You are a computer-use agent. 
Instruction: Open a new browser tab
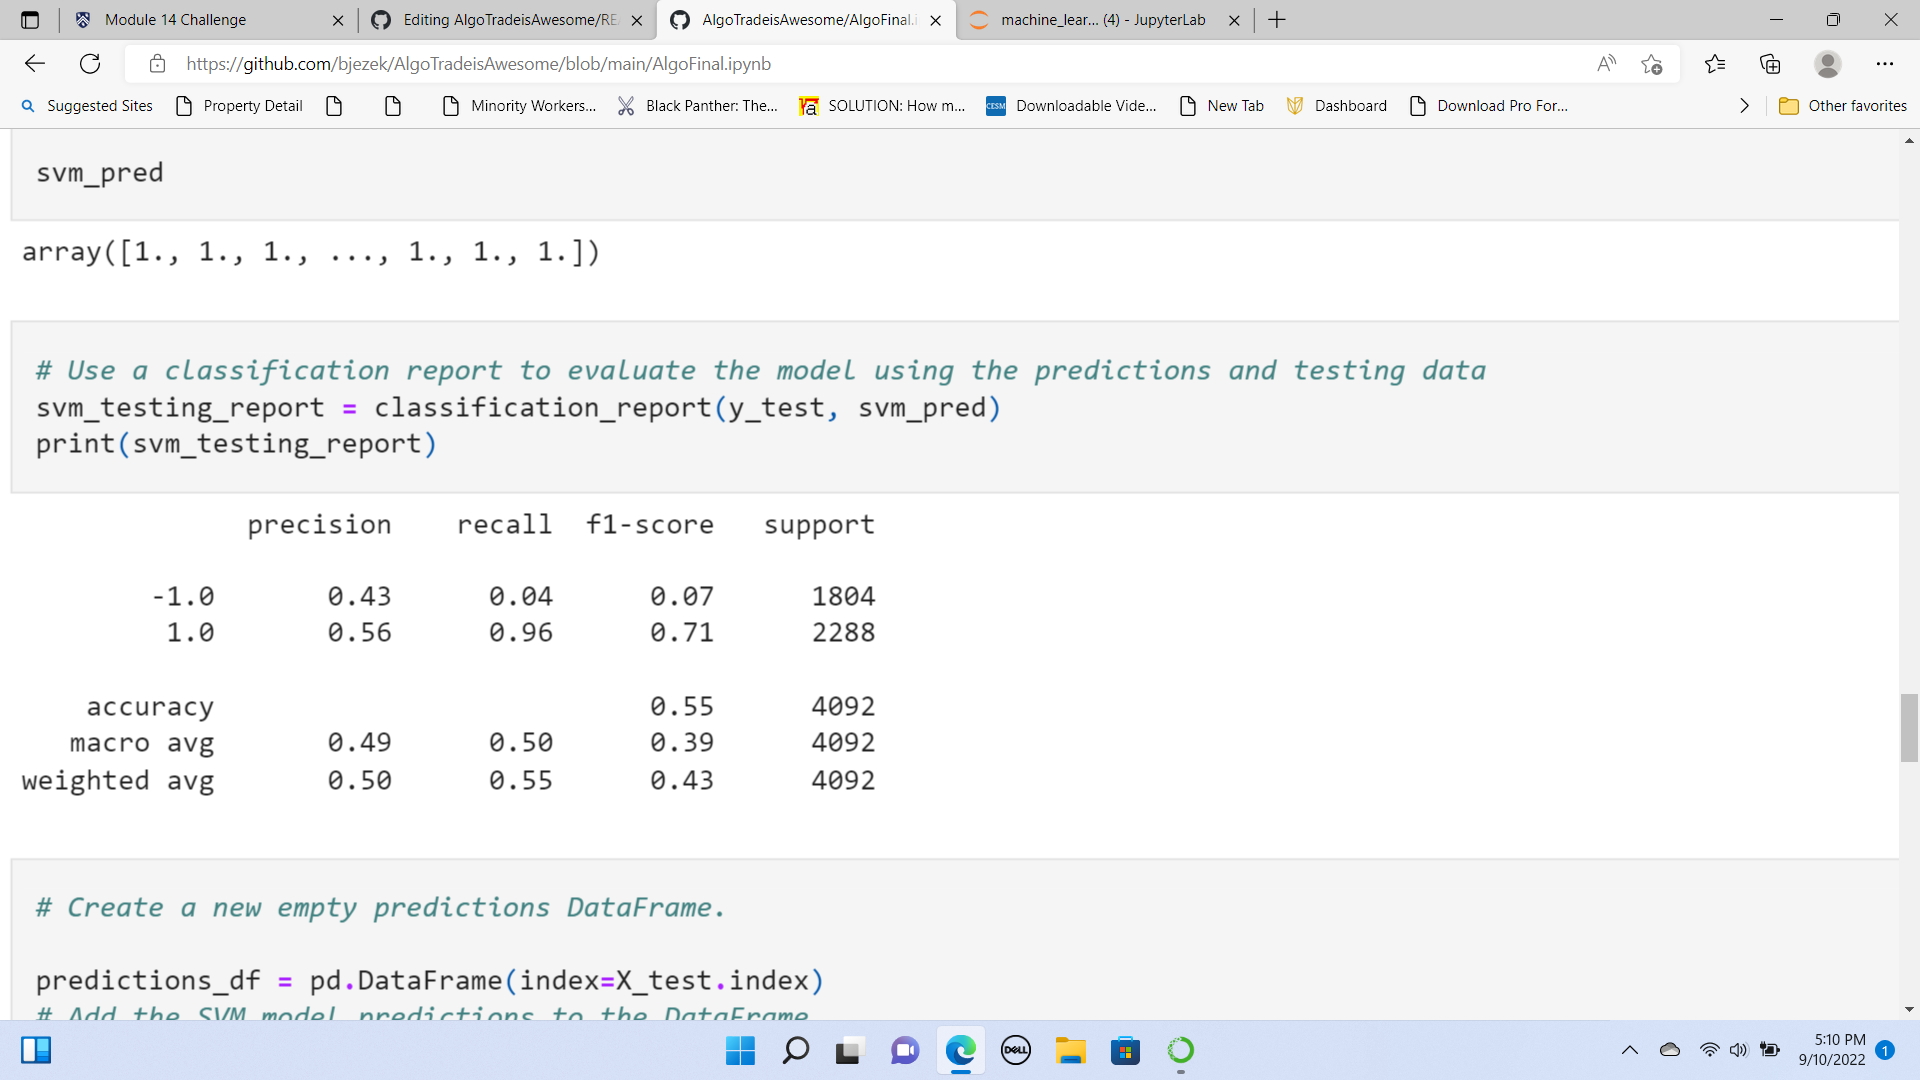click(1277, 20)
